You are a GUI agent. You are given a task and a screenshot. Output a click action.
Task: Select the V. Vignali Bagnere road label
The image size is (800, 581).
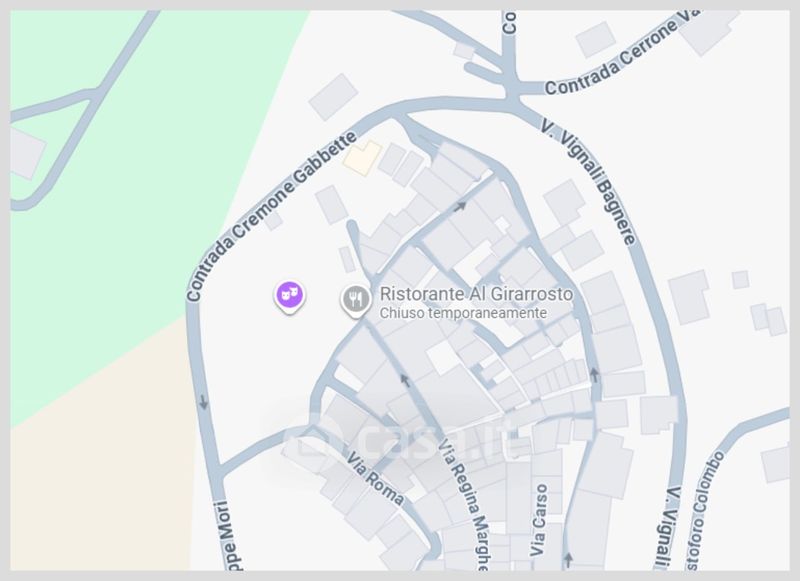(589, 182)
